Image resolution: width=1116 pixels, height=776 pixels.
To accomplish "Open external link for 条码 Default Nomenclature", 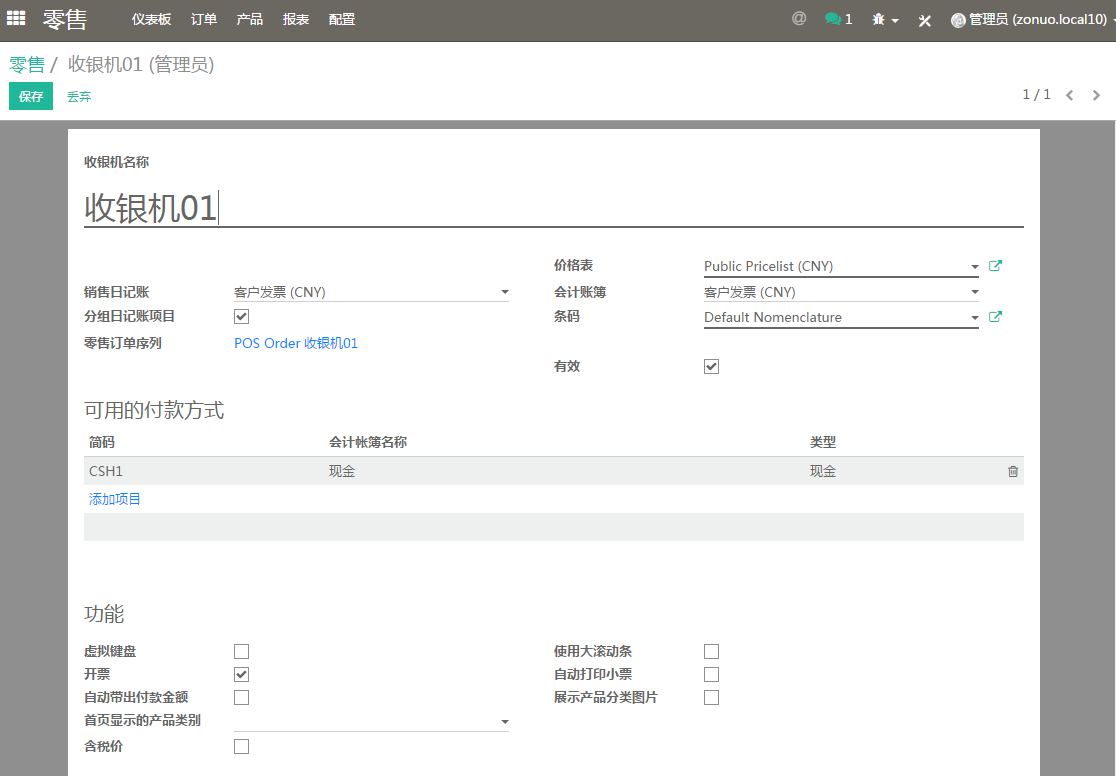I will point(995,317).
